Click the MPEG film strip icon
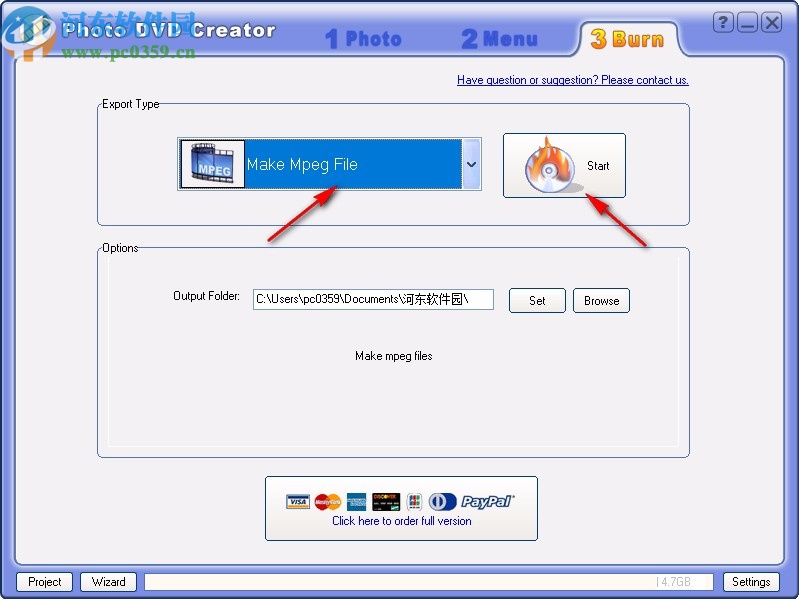799x599 pixels. (x=212, y=164)
